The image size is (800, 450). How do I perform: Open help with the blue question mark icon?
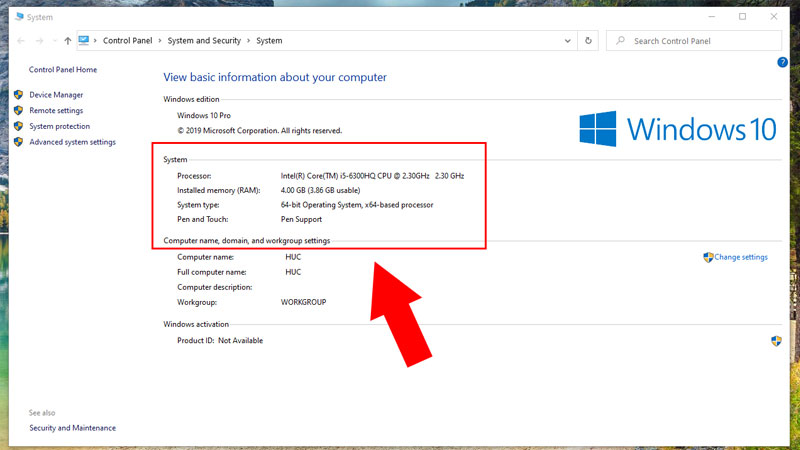tap(782, 62)
